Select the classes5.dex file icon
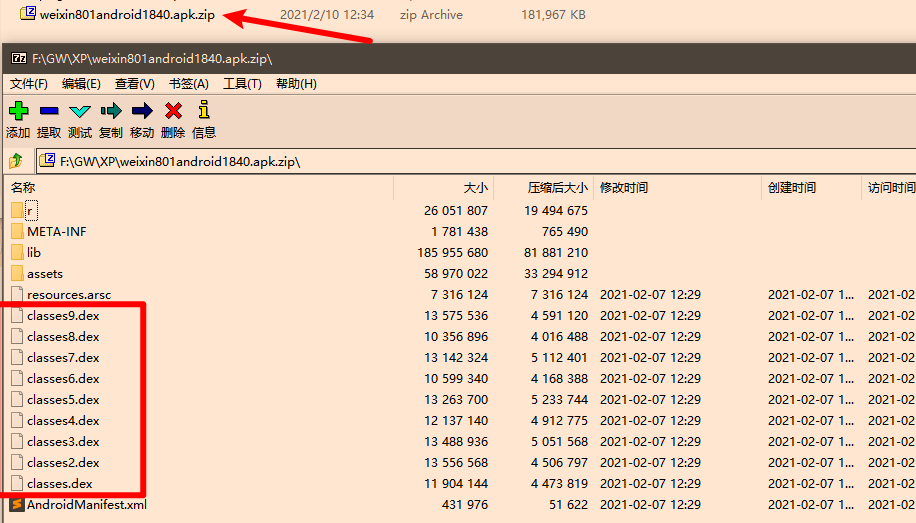This screenshot has width=916, height=523. (17, 400)
